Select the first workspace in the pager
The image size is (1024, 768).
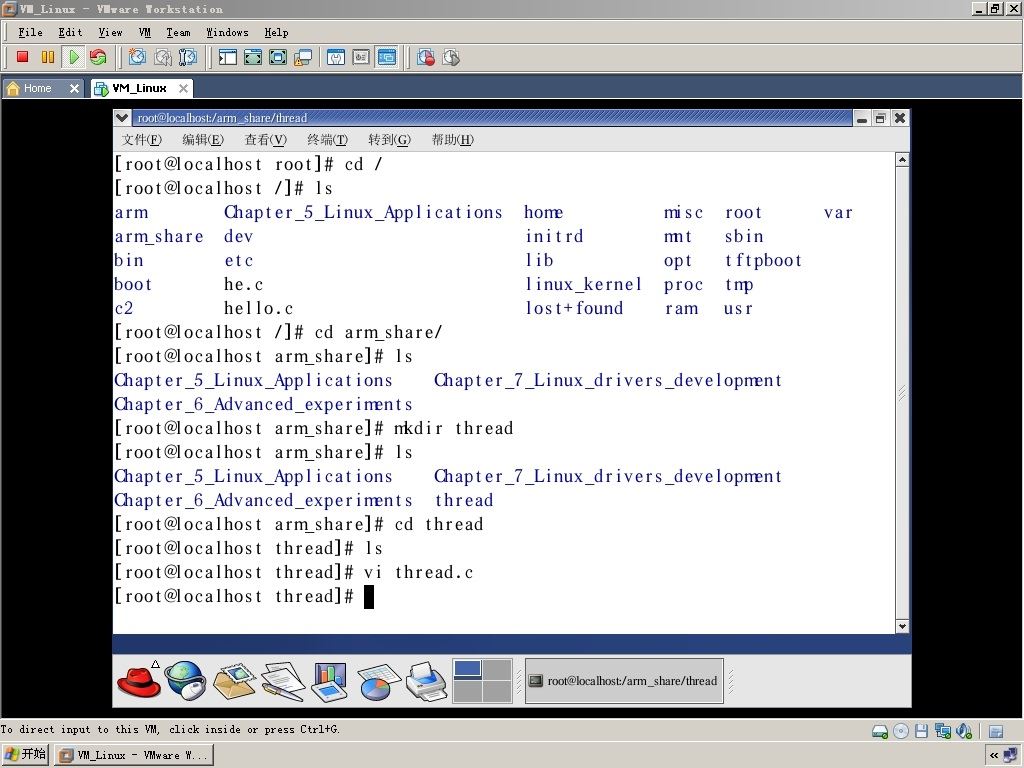(468, 669)
